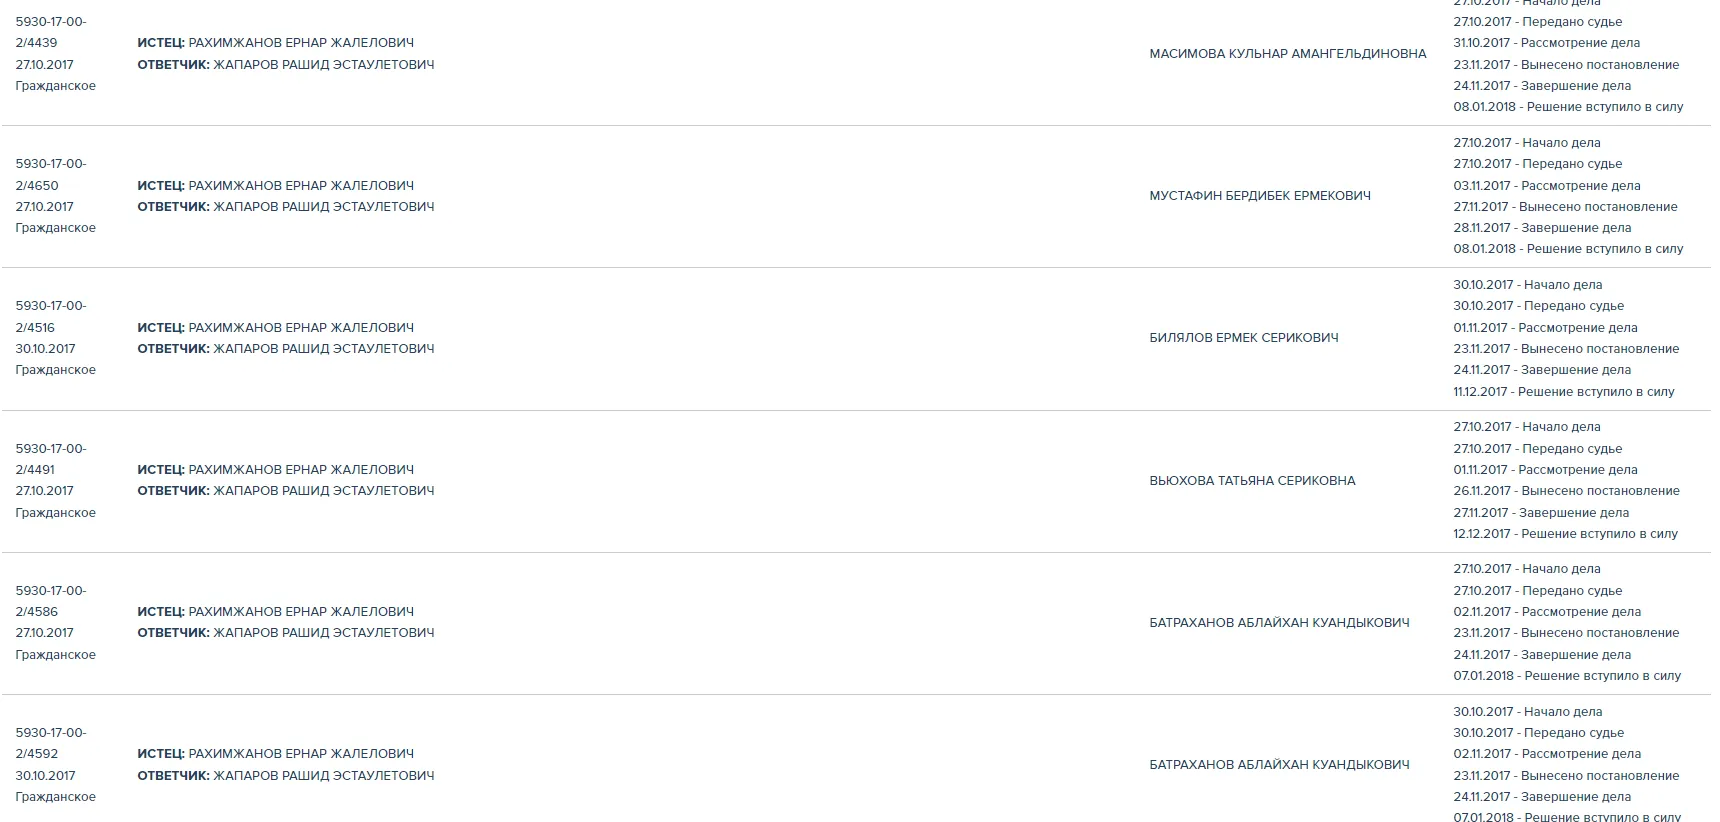Select the defendant name in case 2/4491 row
The height and width of the screenshot is (822, 1720).
pos(323,491)
